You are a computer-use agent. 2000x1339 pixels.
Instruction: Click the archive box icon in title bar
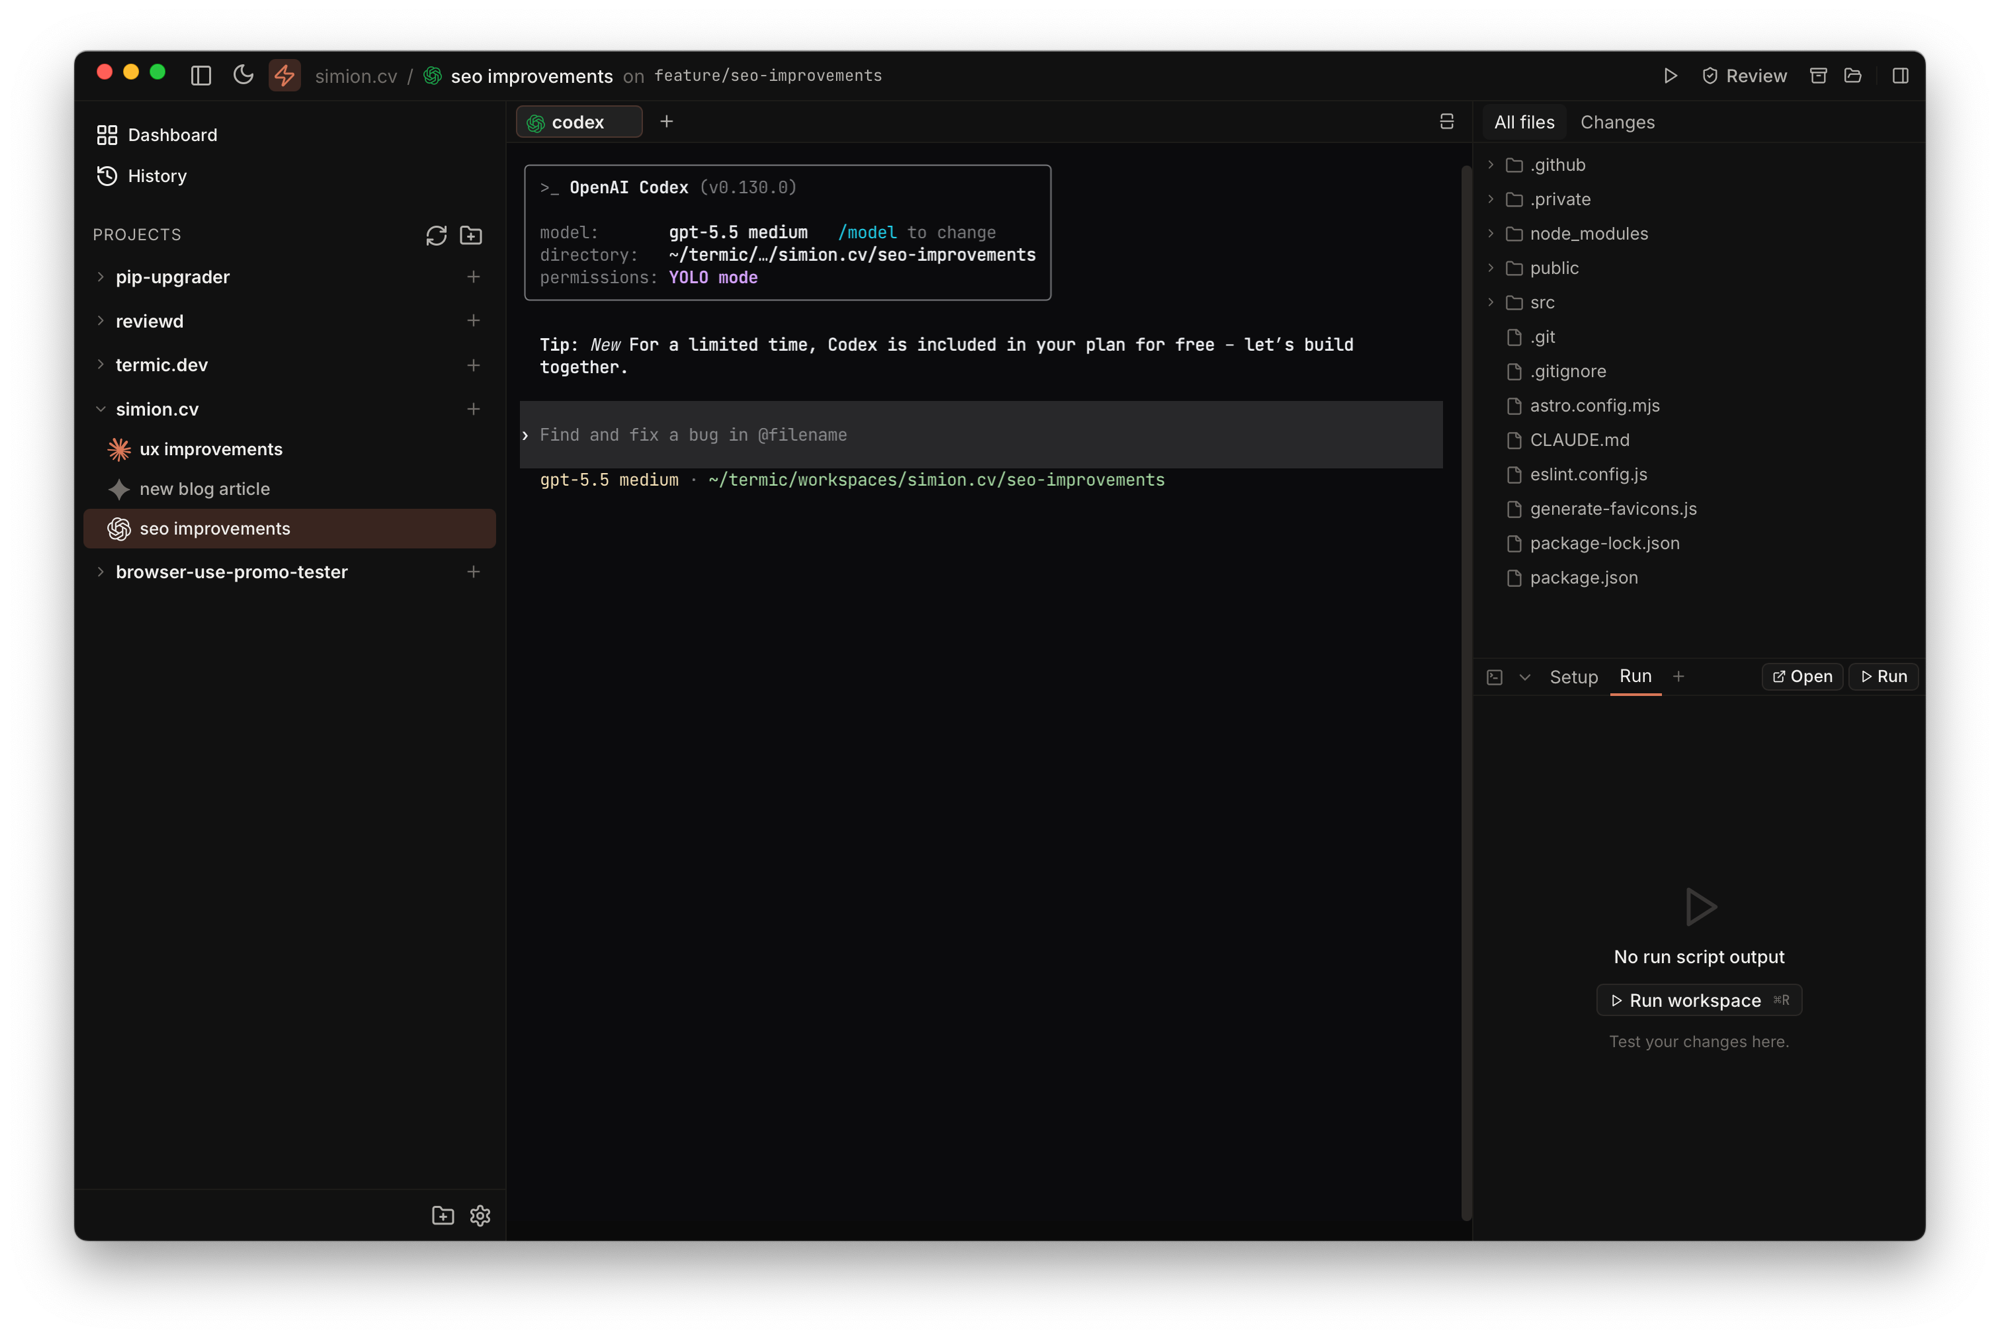click(1818, 76)
